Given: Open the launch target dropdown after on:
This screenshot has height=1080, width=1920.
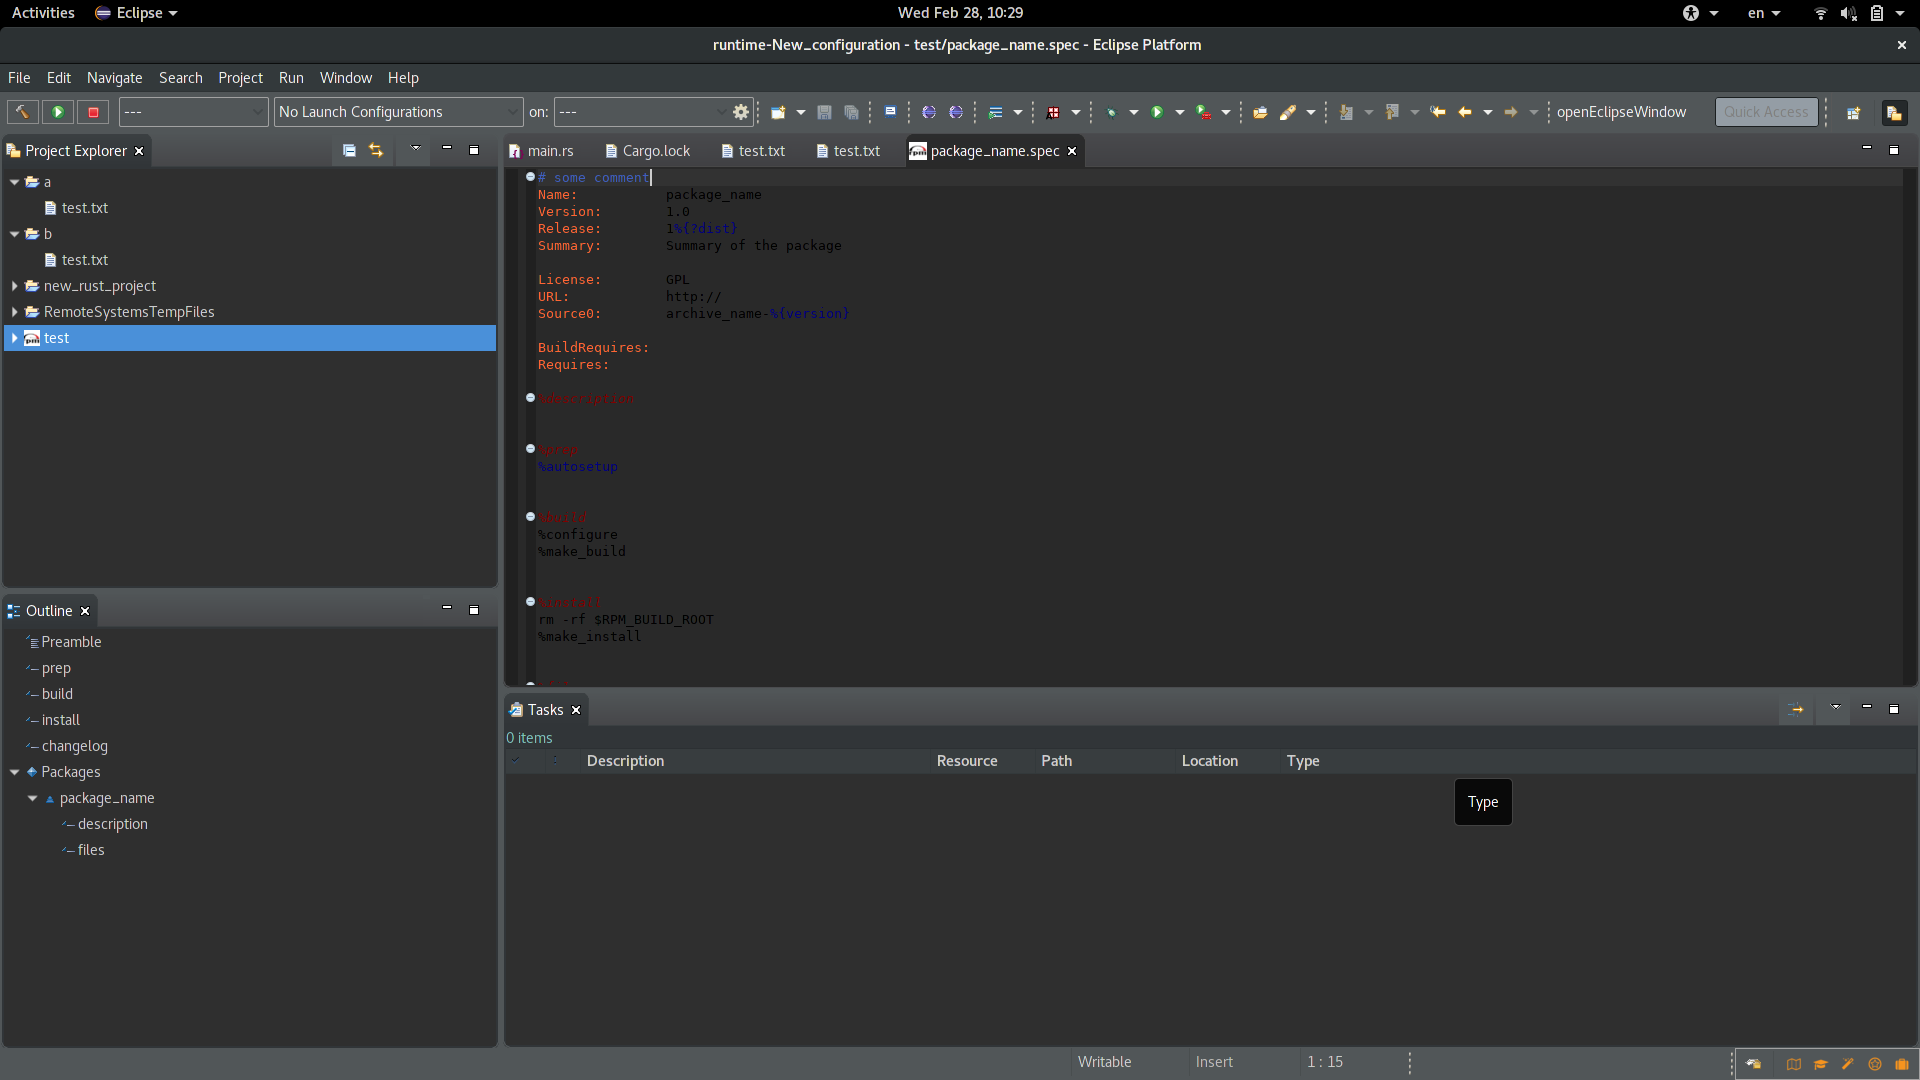Looking at the screenshot, I should tap(641, 112).
